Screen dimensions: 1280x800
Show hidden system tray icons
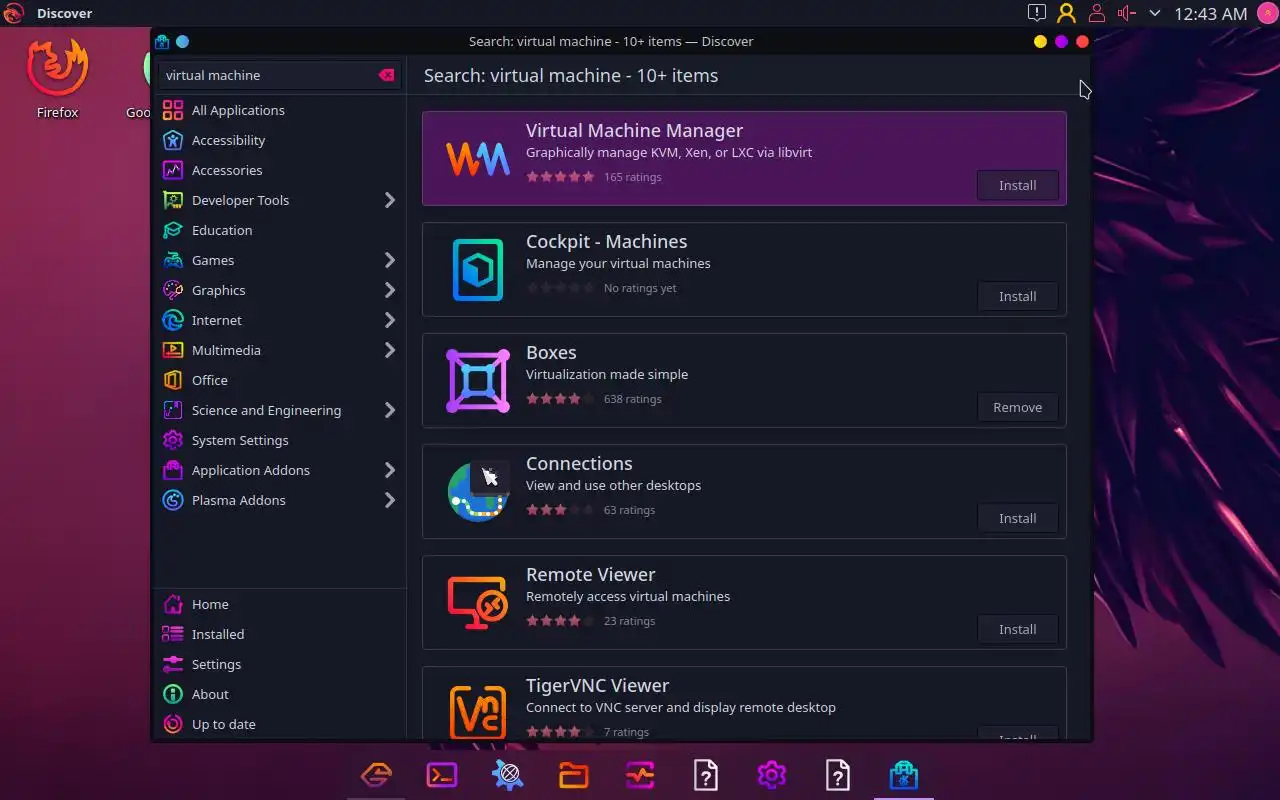click(x=1155, y=13)
